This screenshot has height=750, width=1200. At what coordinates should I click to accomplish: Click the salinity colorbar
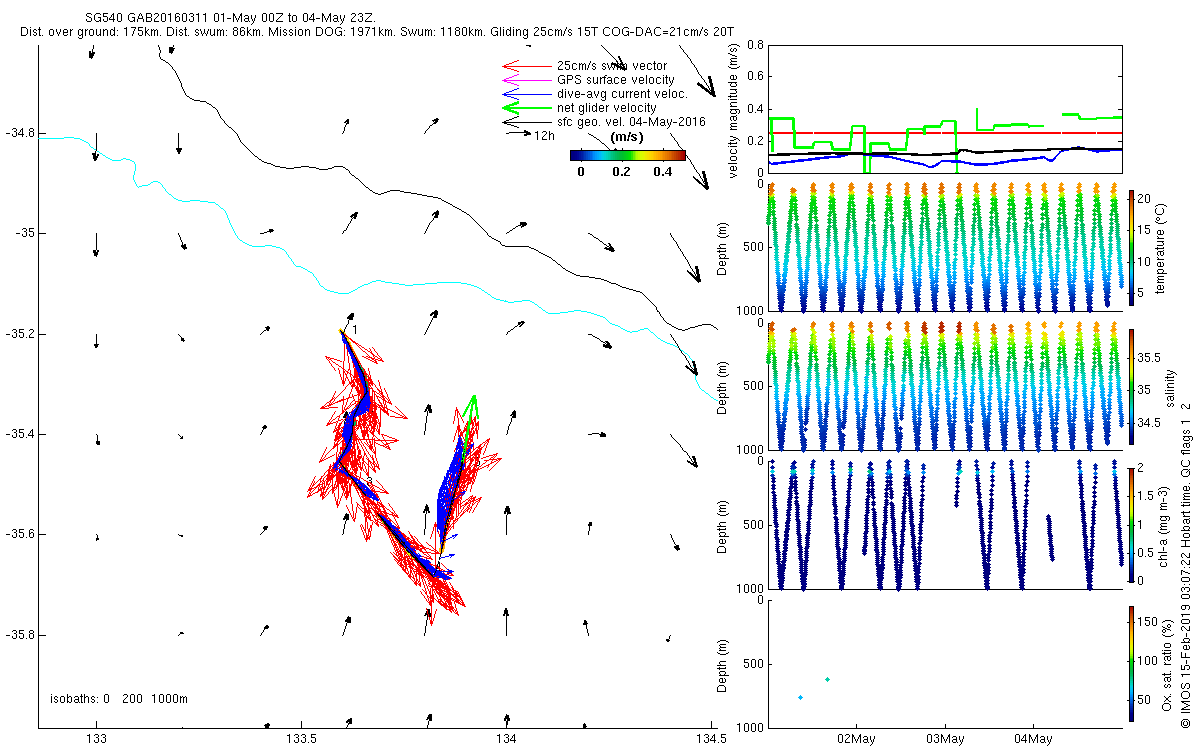point(1131,386)
